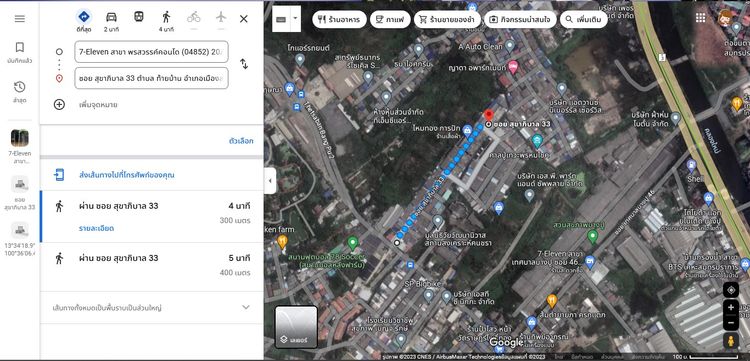Center map on my location
This screenshot has width=750, height=361.
[x=730, y=290]
